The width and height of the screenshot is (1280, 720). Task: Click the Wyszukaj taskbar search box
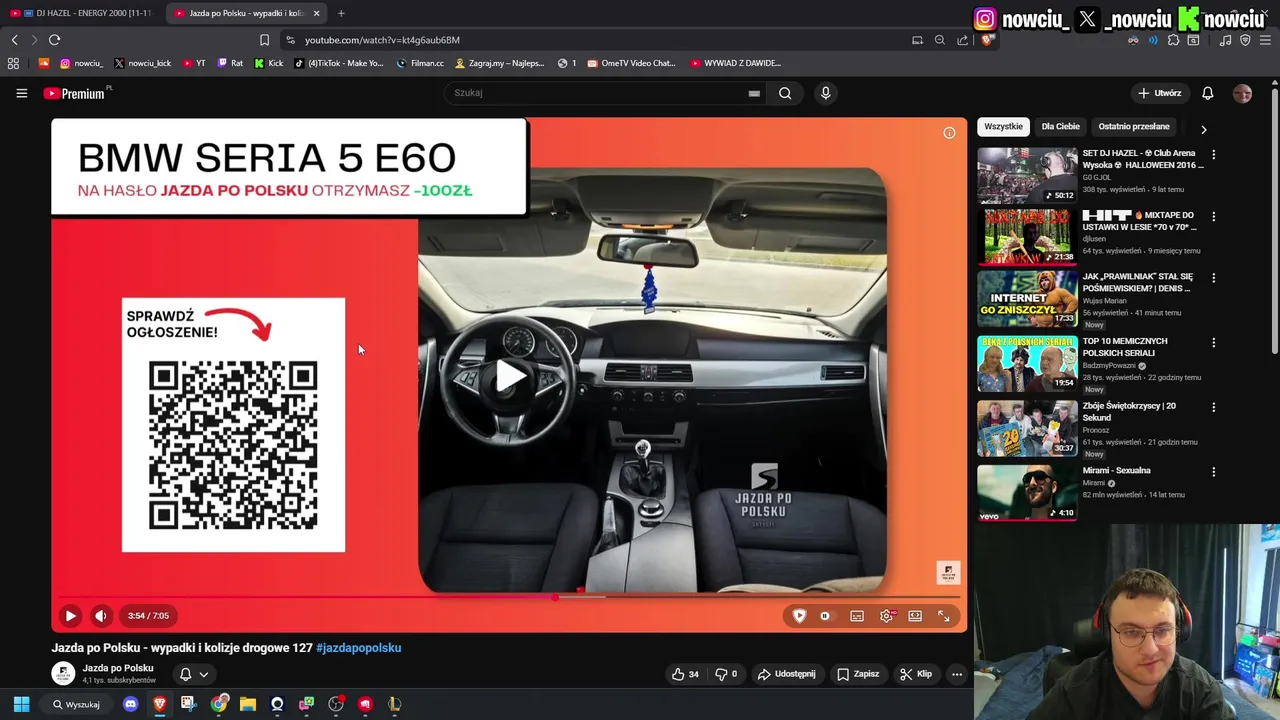[78, 704]
